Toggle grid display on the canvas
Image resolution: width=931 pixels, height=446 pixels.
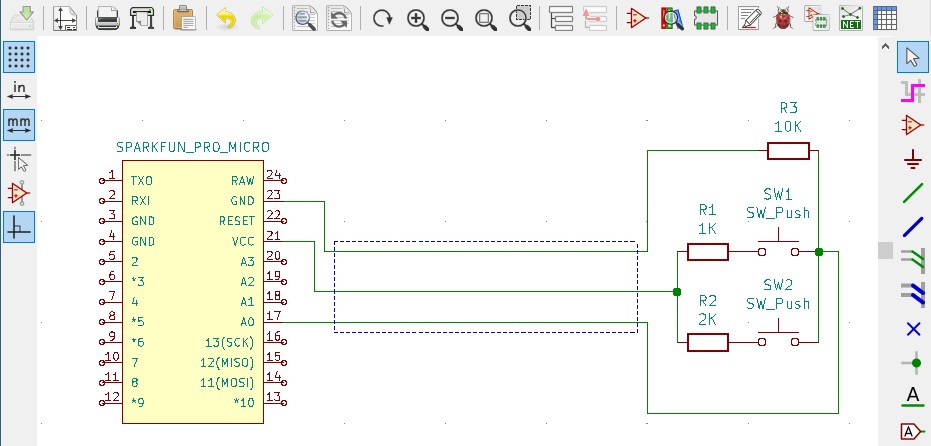point(19,57)
